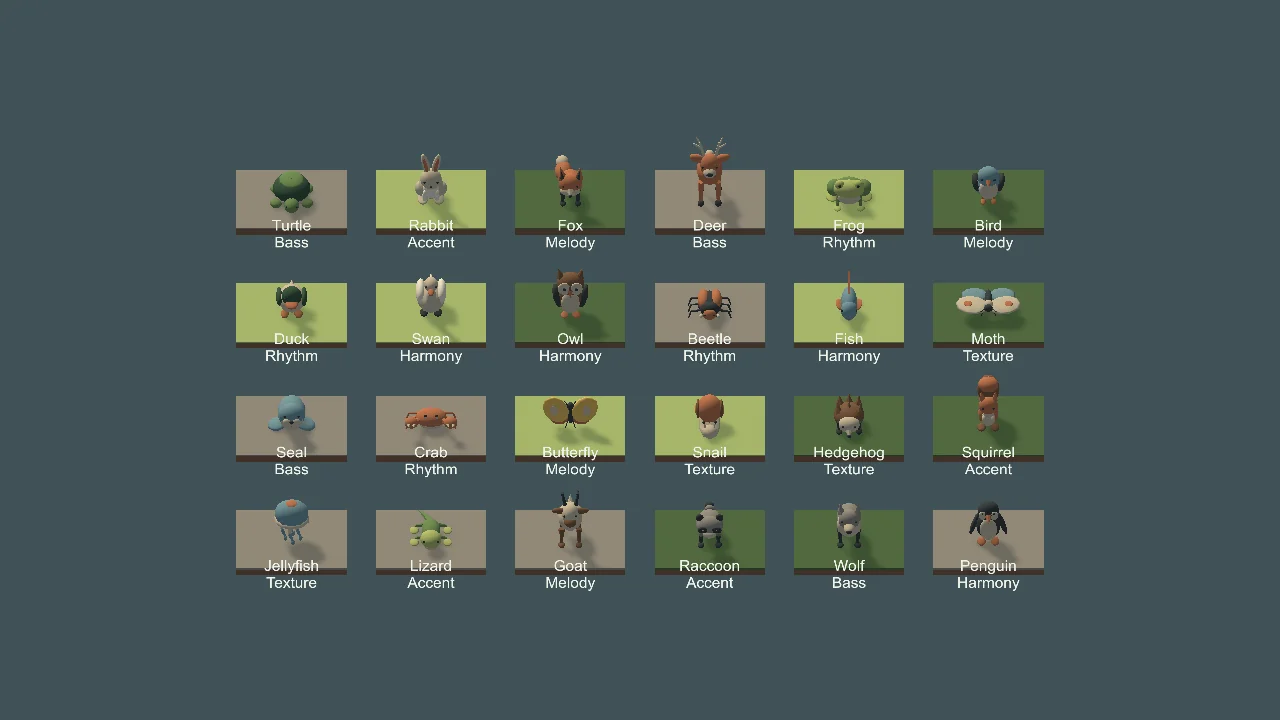Pick the Butterfly figure
The image size is (1280, 720).
[x=570, y=412]
